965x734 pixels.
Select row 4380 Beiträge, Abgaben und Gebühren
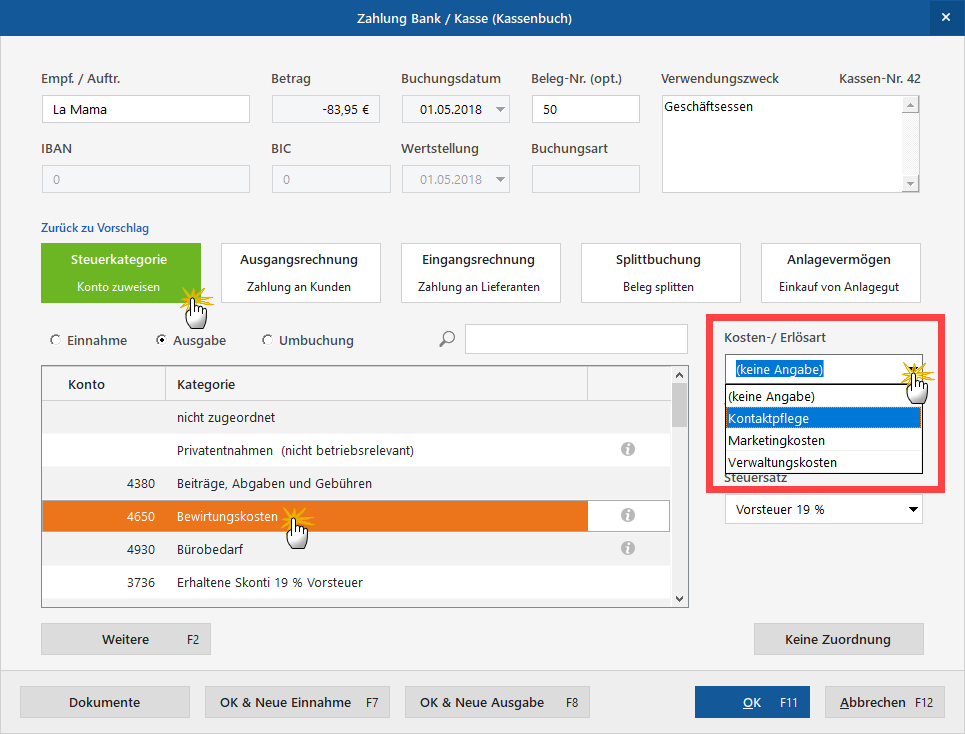pos(356,484)
